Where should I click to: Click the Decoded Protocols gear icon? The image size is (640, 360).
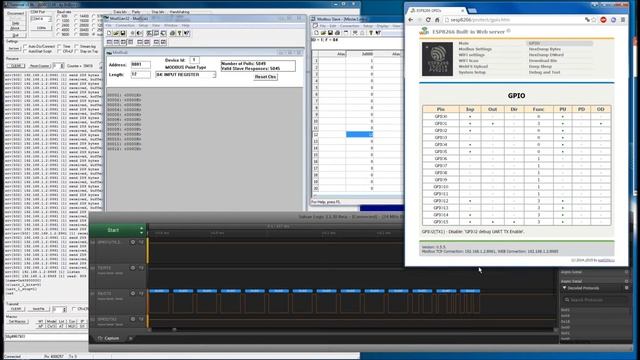[627, 288]
